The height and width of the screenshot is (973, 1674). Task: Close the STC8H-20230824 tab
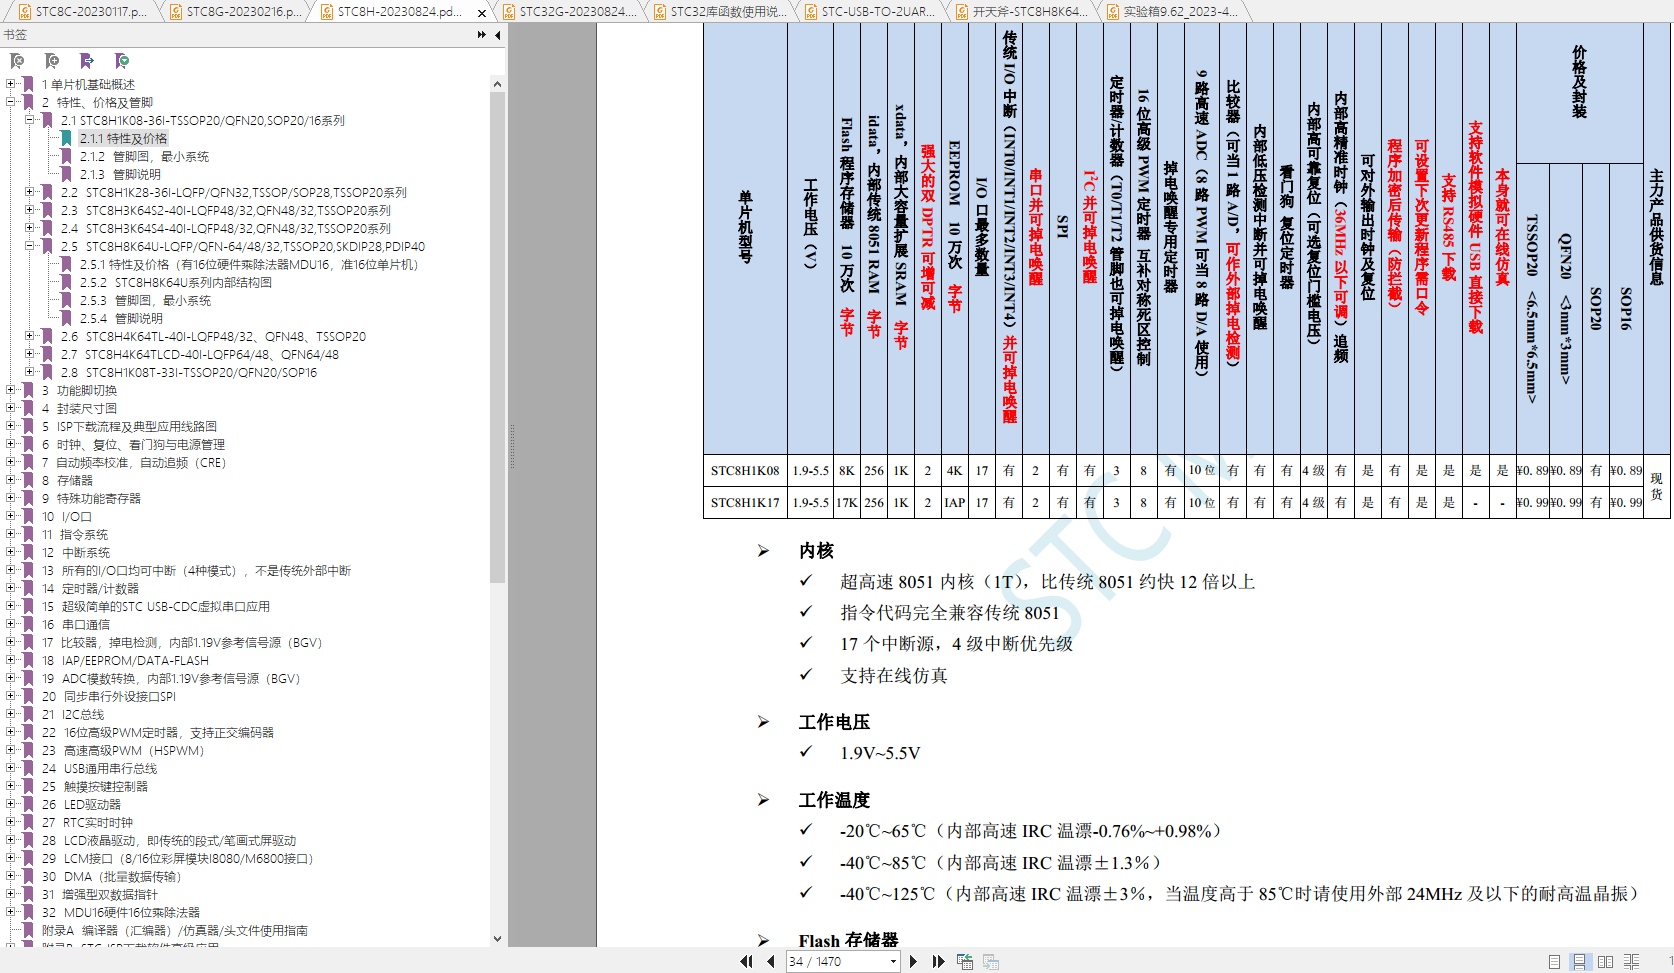click(482, 13)
